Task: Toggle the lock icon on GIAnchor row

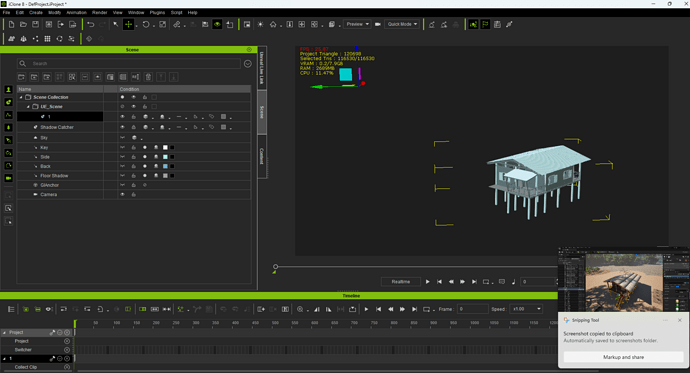Action: (x=133, y=185)
